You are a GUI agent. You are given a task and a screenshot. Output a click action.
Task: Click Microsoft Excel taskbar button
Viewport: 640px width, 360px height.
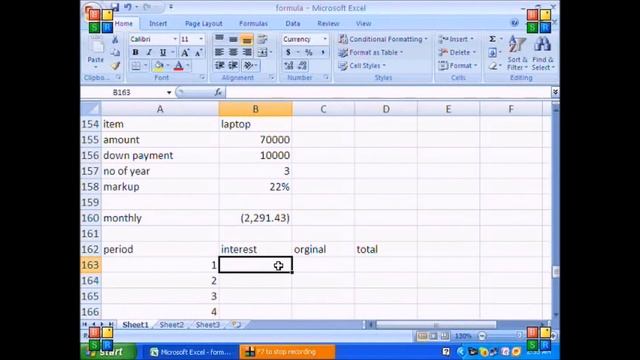[x=191, y=352]
